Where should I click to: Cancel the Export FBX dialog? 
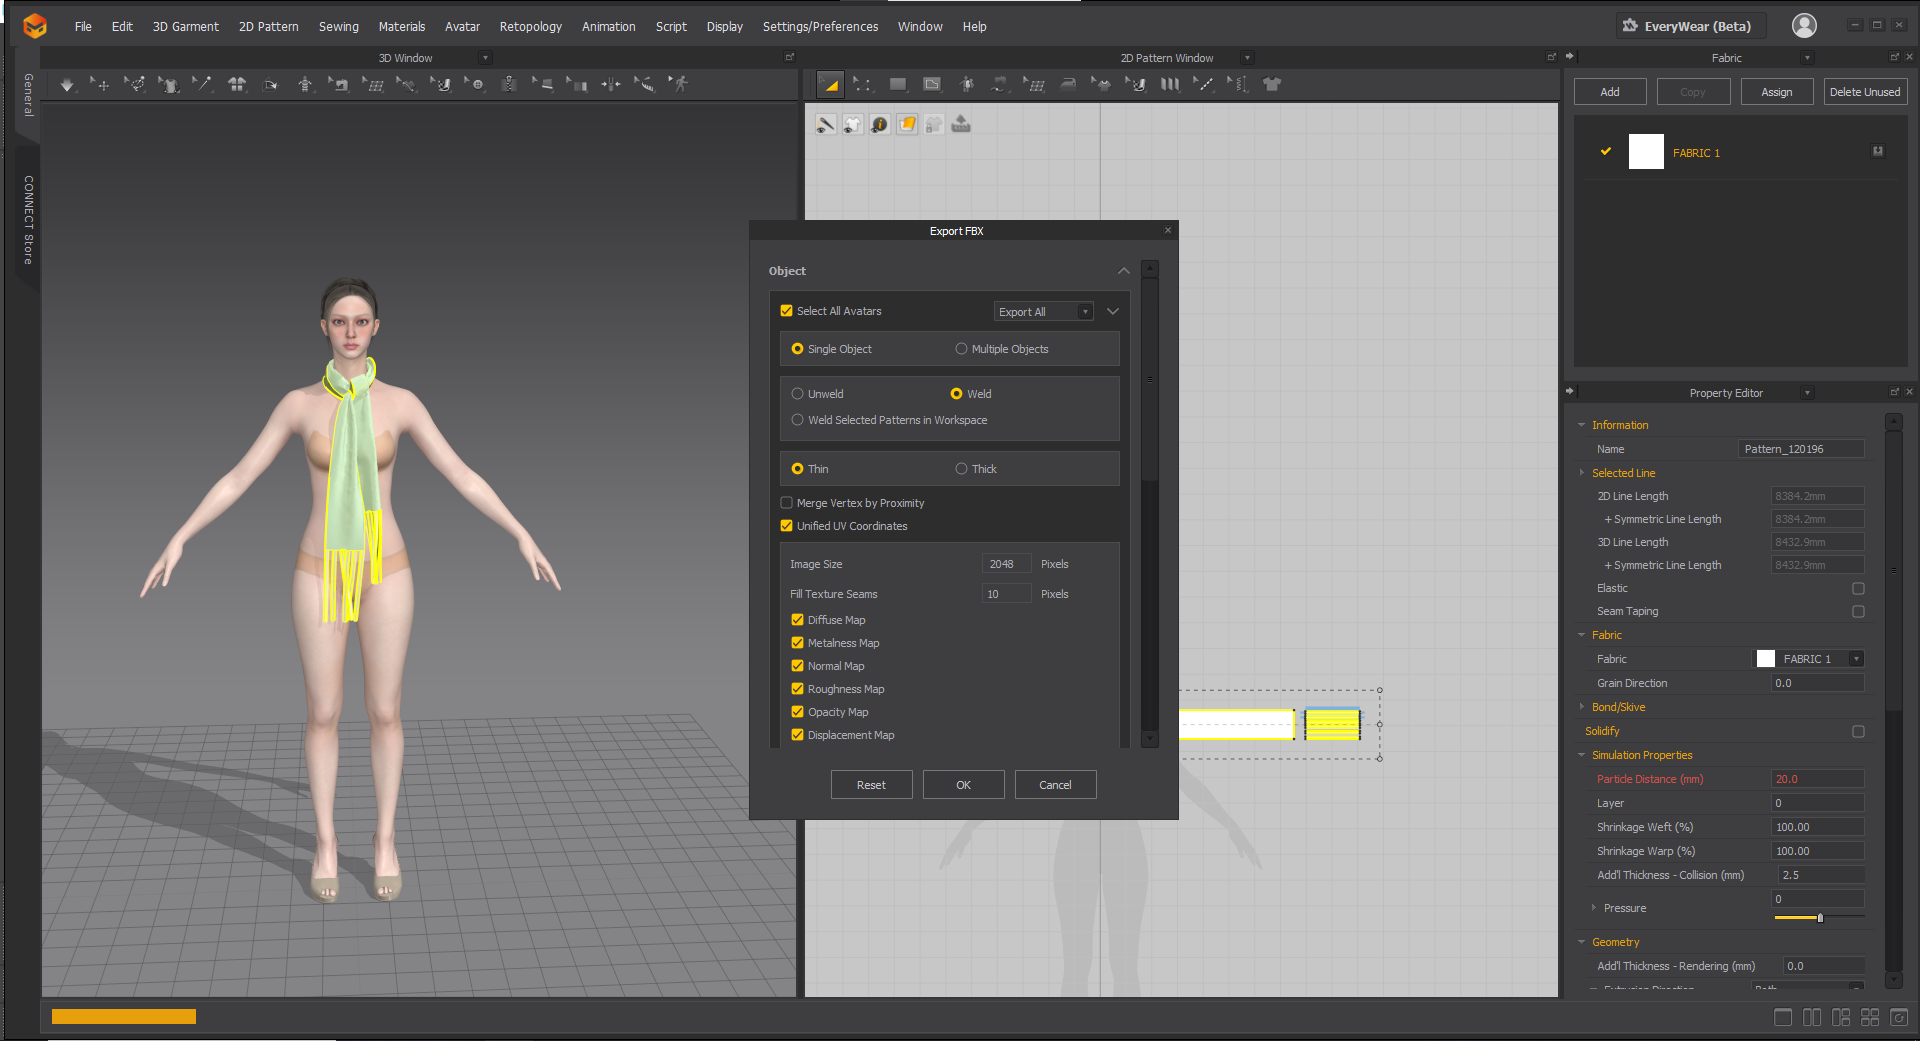[1055, 785]
